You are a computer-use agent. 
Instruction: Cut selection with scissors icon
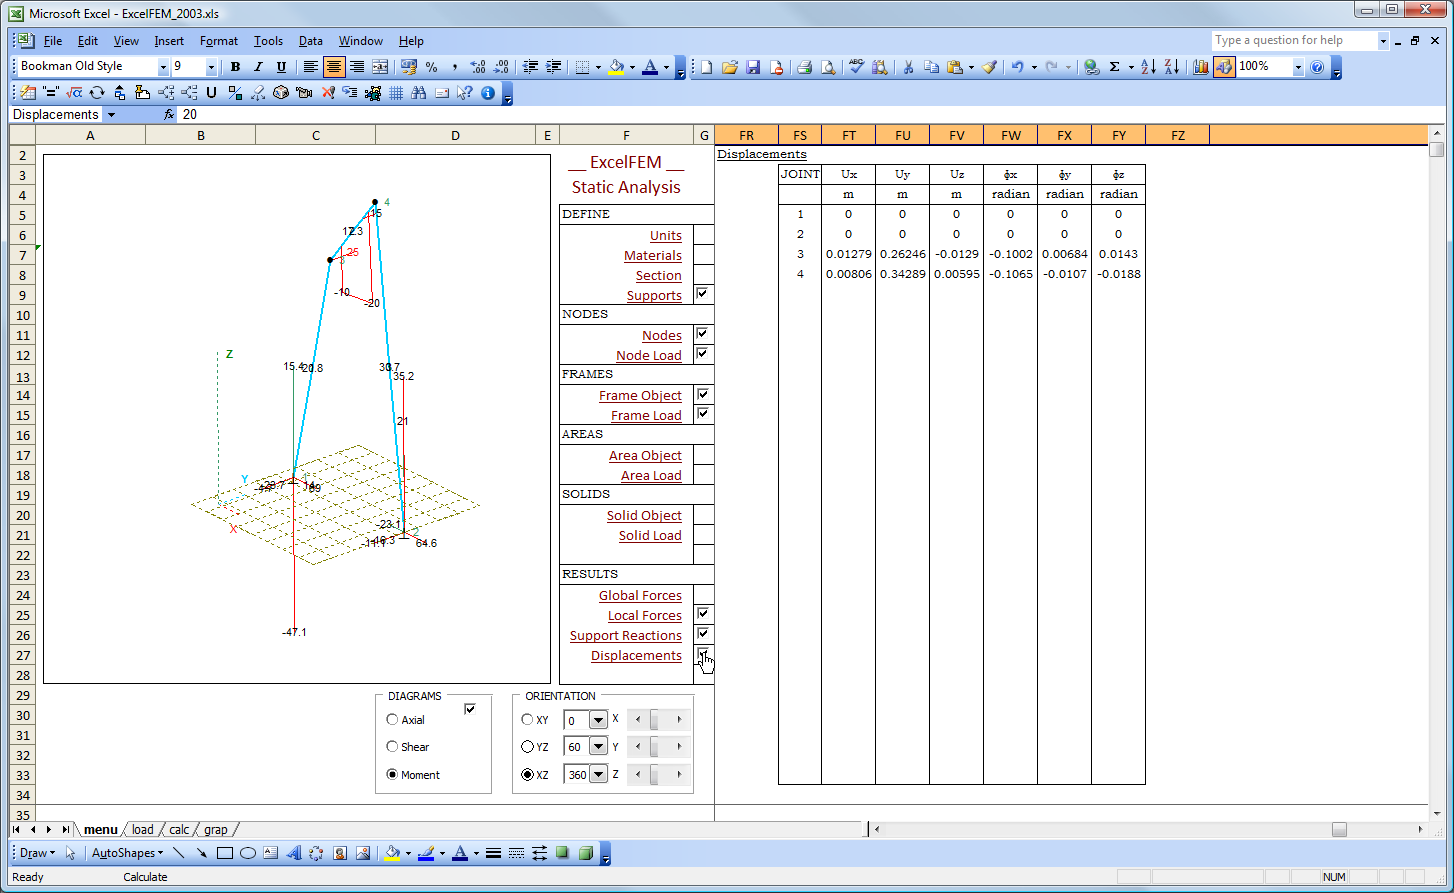[x=908, y=67]
